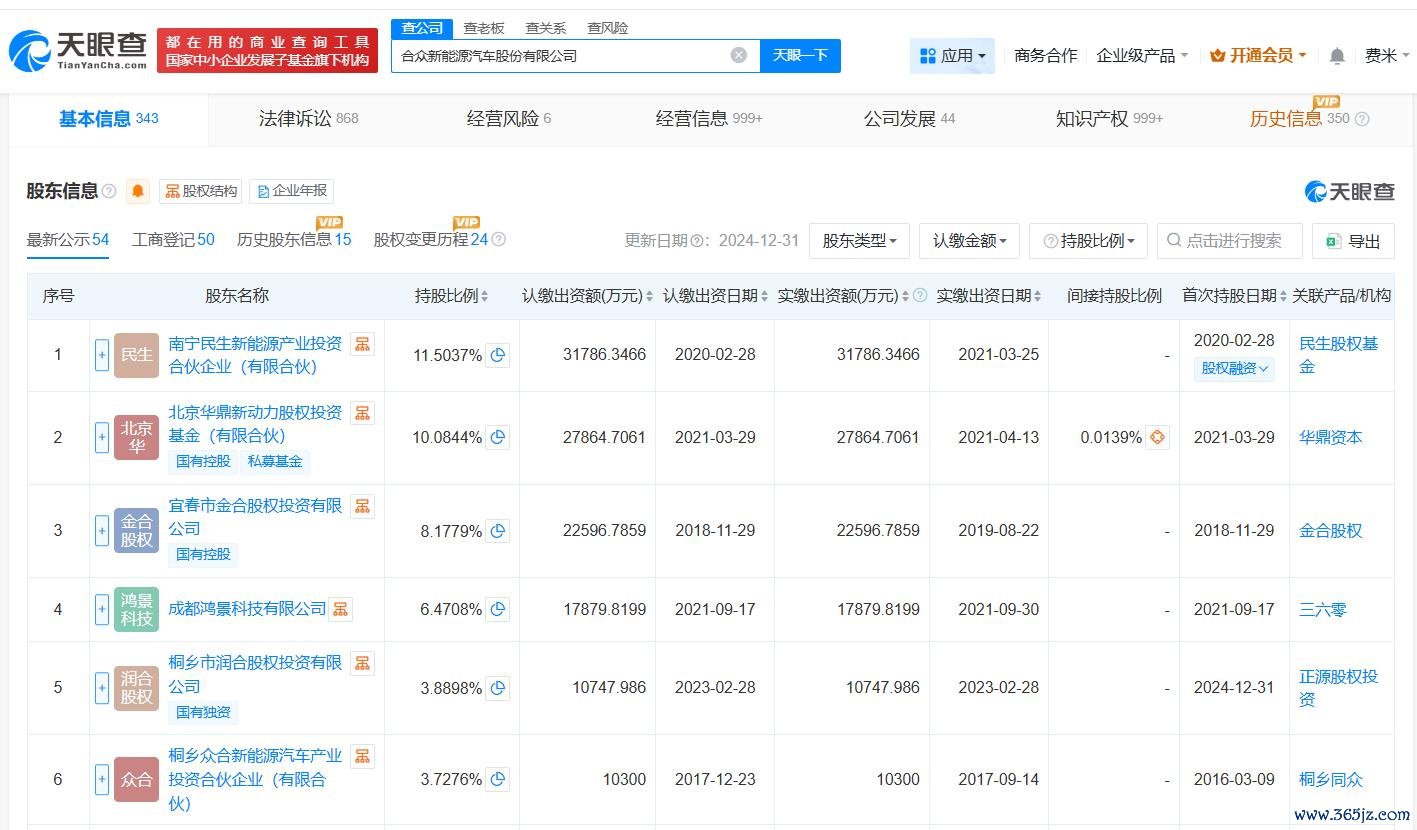1417x830 pixels.
Task: Click the pie chart icon beside 3.7276%
Action: (x=498, y=779)
